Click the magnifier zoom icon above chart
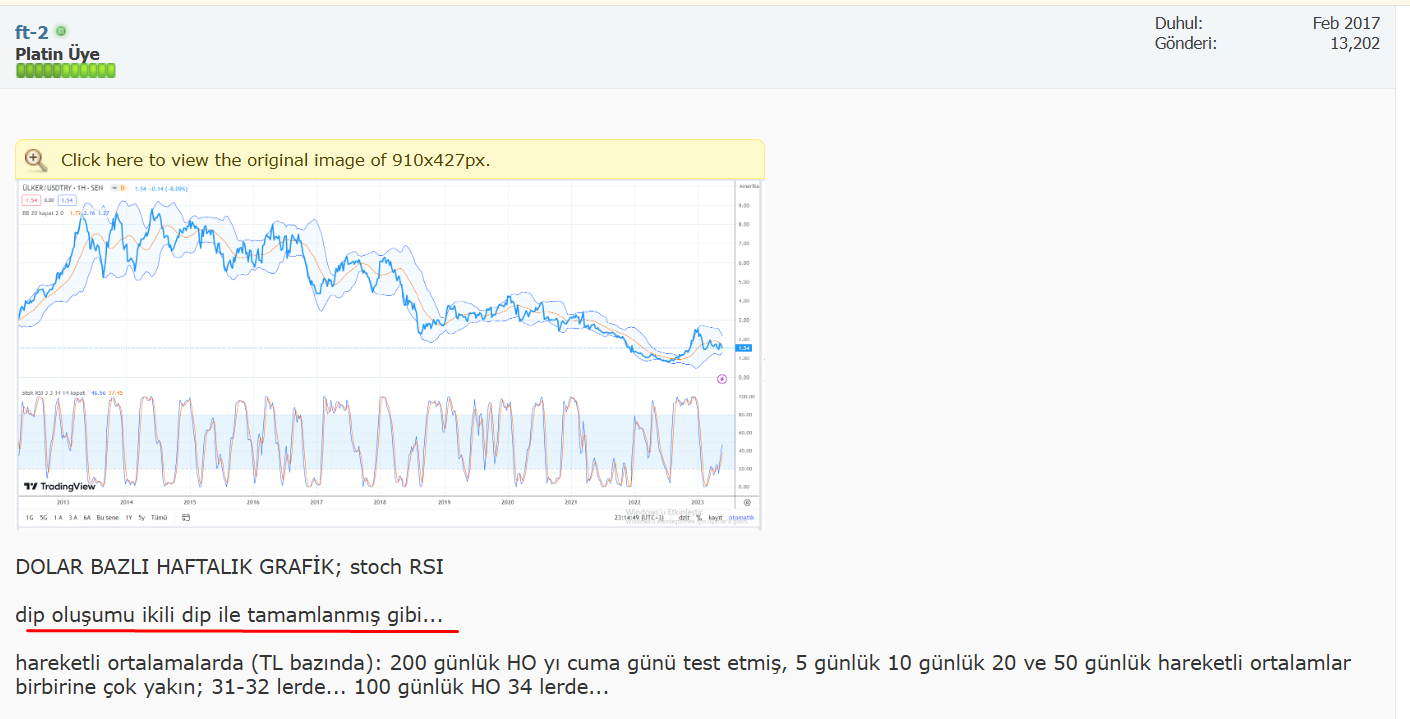The height and width of the screenshot is (719, 1410). (x=36, y=160)
